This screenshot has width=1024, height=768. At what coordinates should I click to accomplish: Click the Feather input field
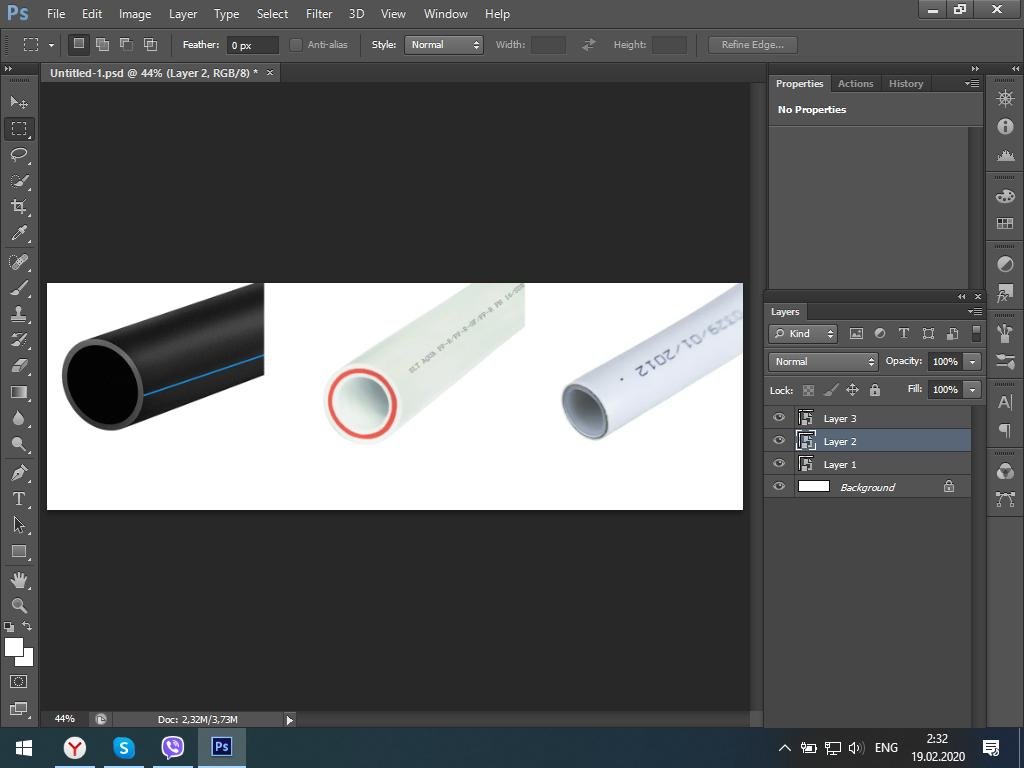252,45
